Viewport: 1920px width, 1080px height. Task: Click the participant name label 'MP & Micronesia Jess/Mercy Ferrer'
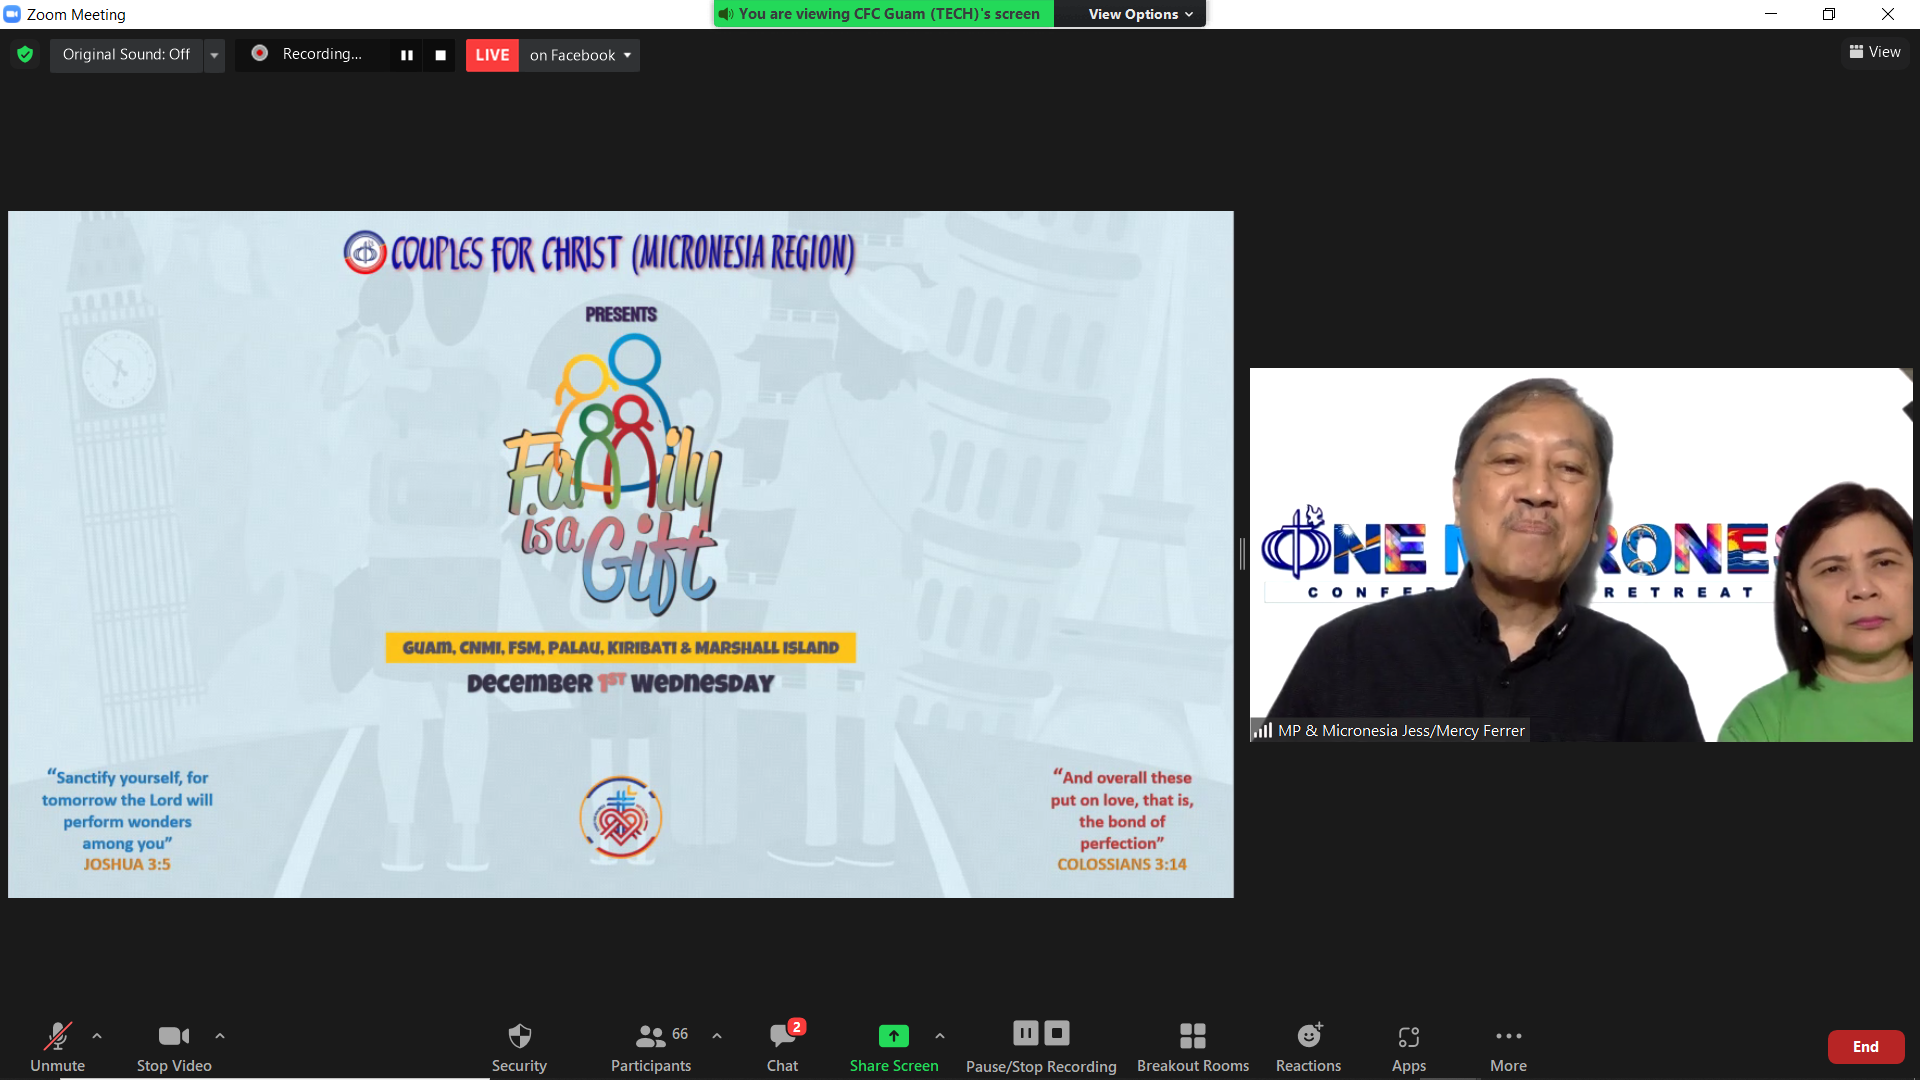1401,730
